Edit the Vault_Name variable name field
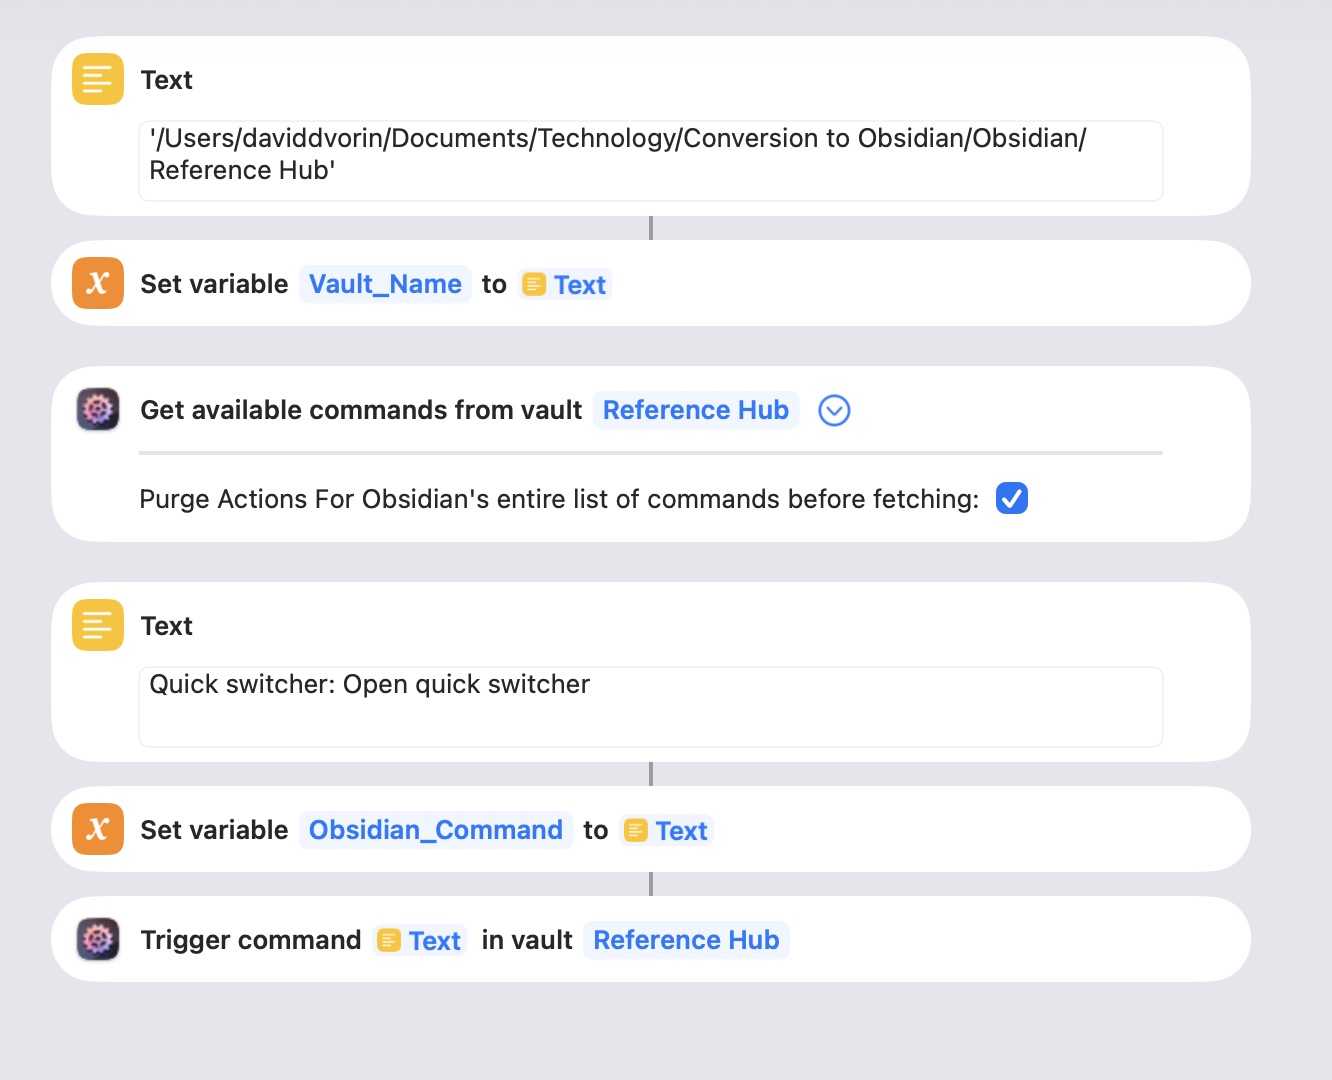 click(385, 284)
